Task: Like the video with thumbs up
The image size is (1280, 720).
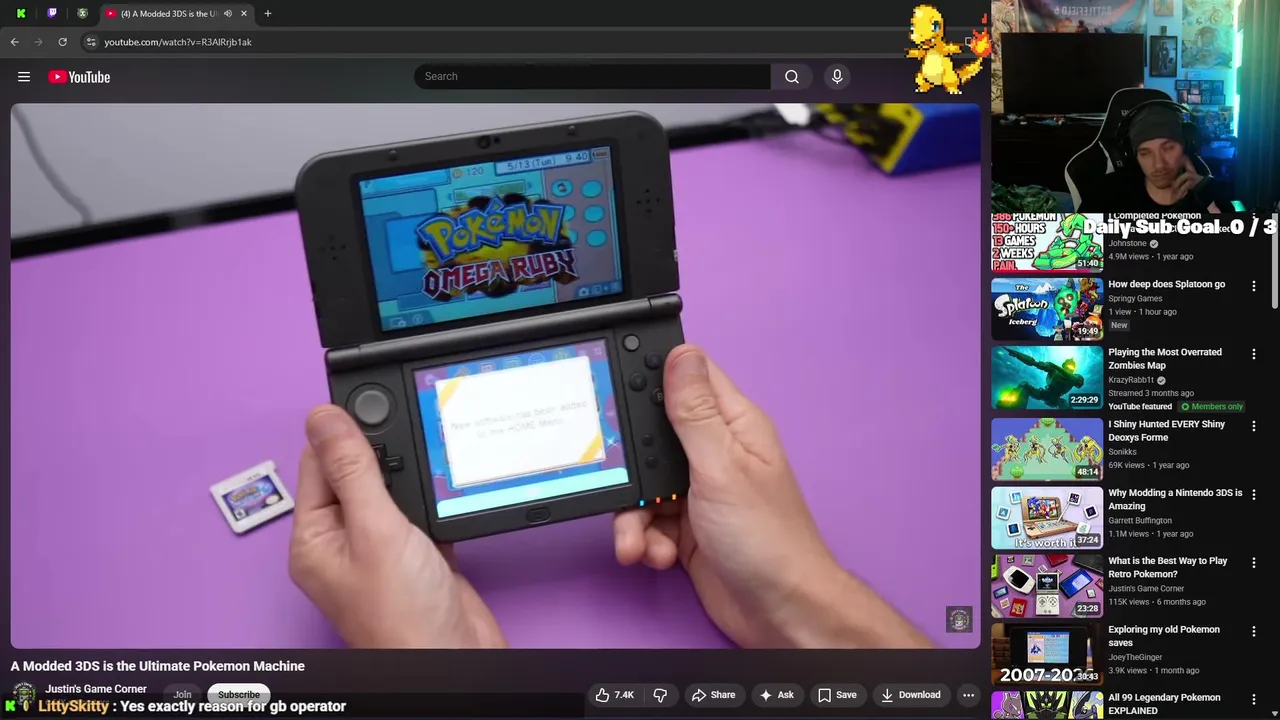Action: (x=603, y=695)
